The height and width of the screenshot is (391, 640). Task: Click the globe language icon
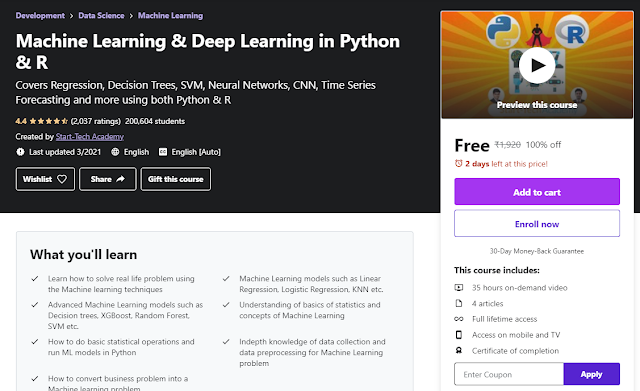[x=116, y=152]
